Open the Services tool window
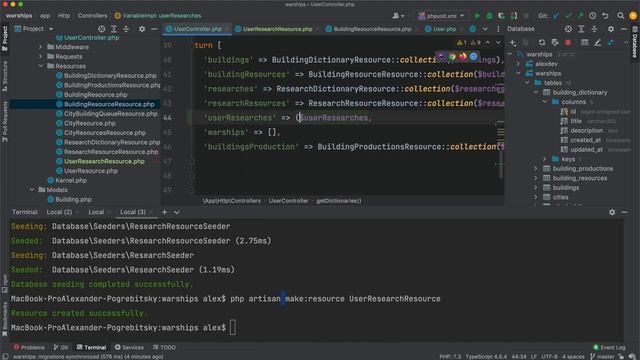Screen dimensions: 640x360 pyautogui.click(x=129, y=347)
